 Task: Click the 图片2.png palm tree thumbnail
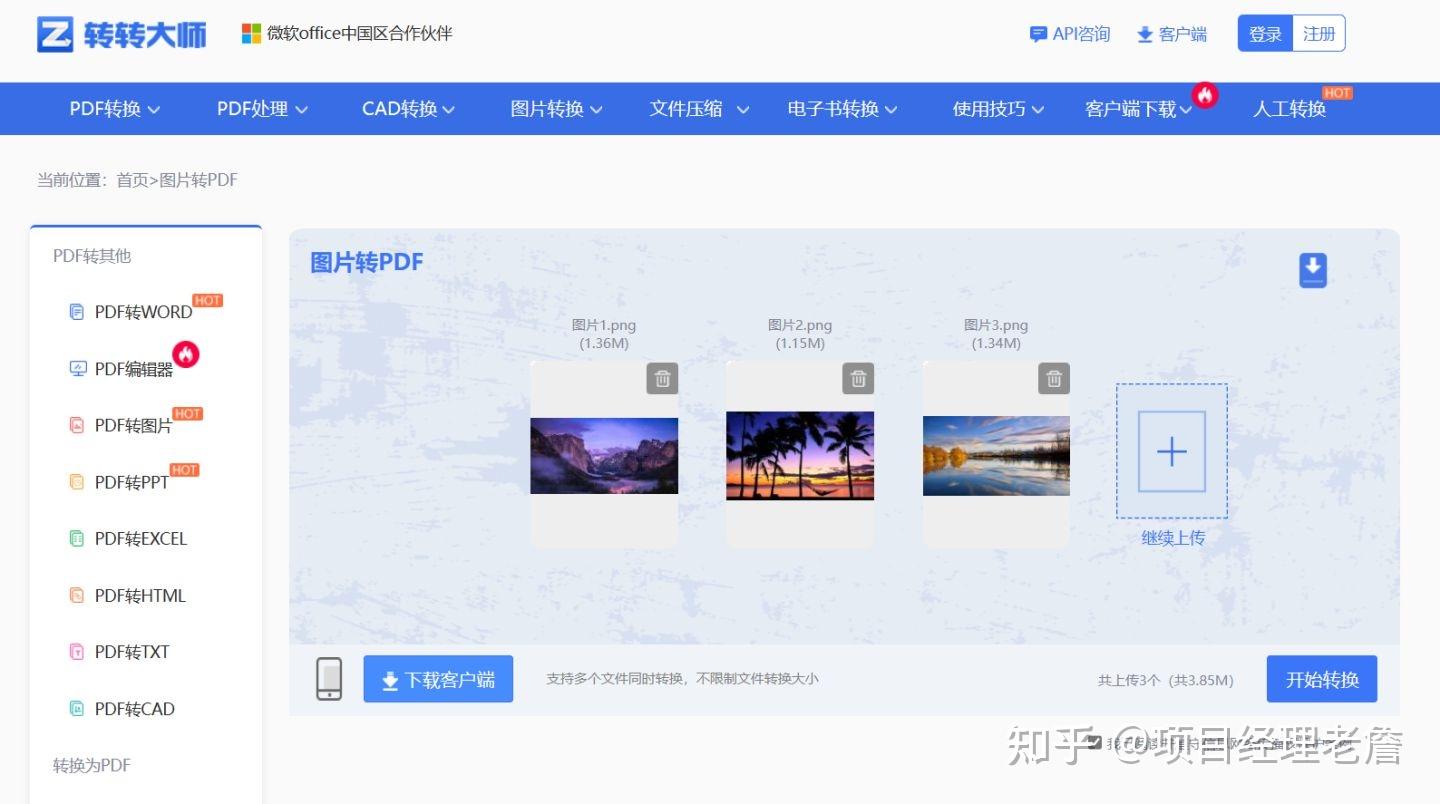point(800,455)
